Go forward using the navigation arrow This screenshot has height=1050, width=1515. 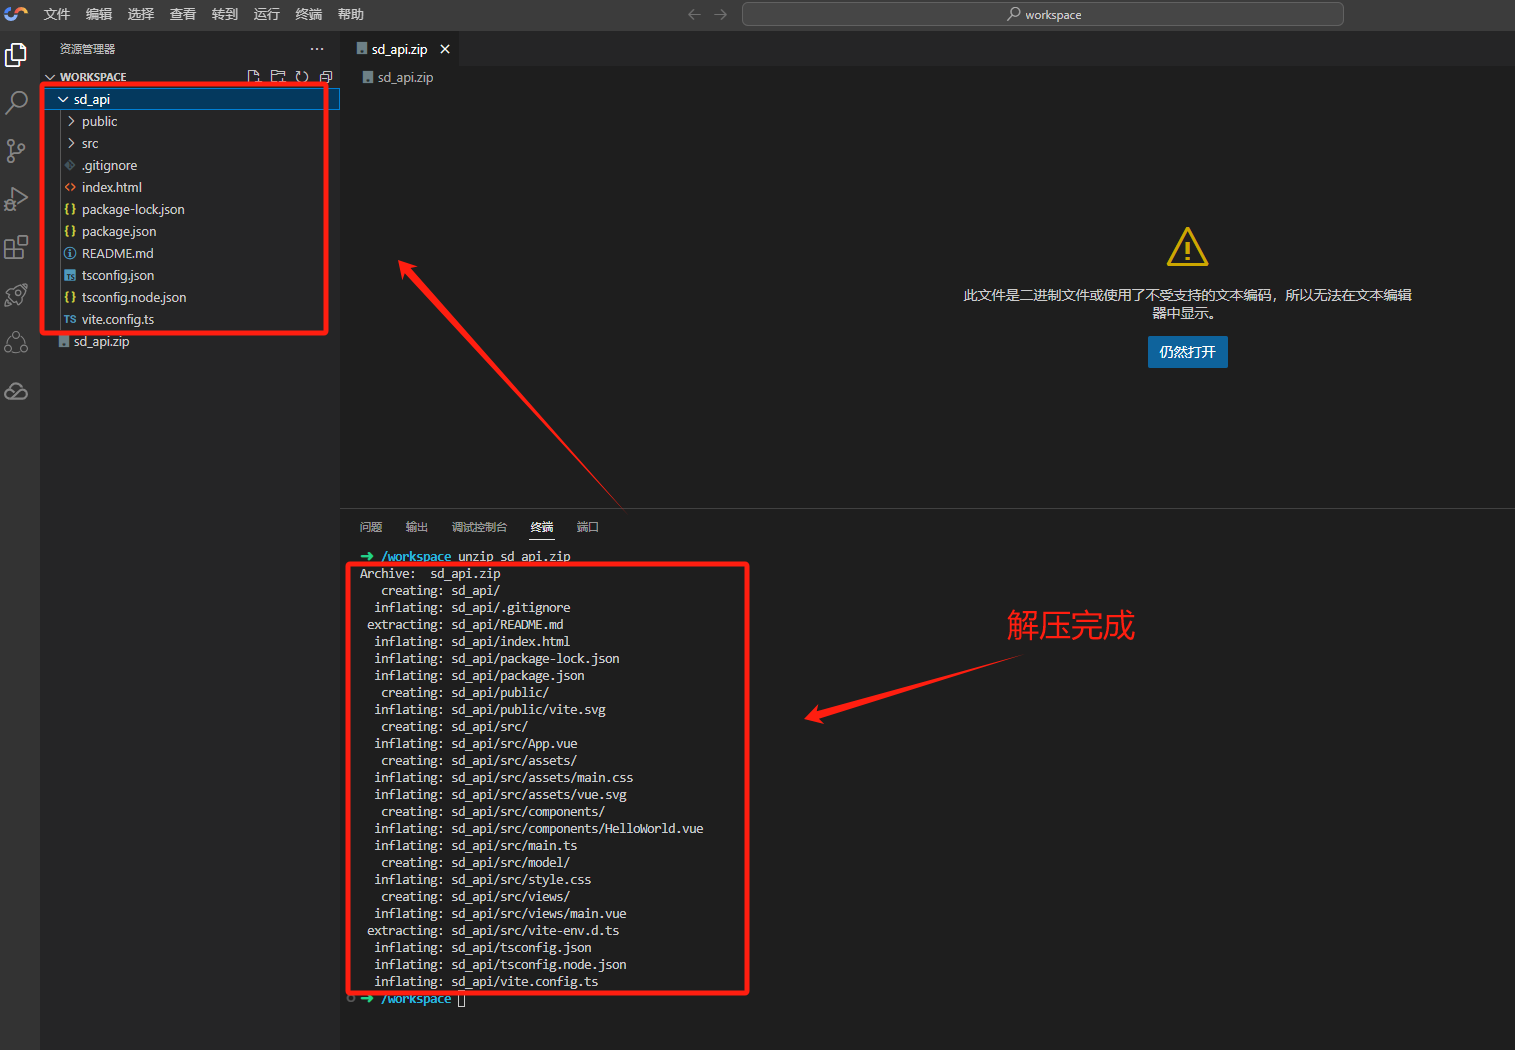pos(720,14)
